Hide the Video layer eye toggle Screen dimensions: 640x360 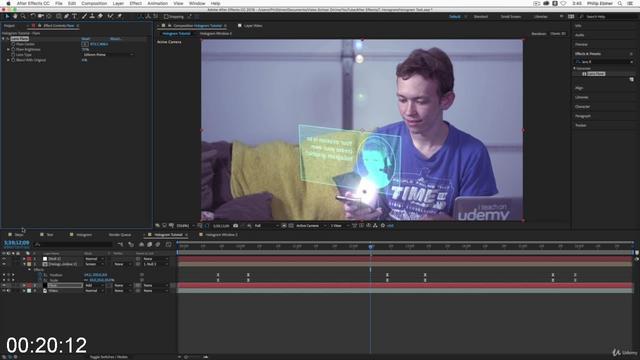4,291
